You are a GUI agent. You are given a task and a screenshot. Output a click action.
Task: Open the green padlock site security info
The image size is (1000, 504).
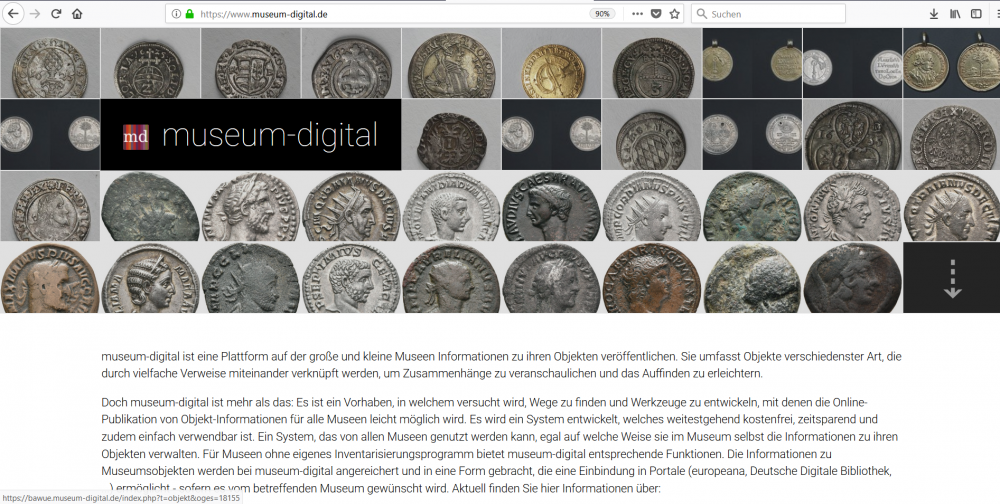click(x=189, y=14)
